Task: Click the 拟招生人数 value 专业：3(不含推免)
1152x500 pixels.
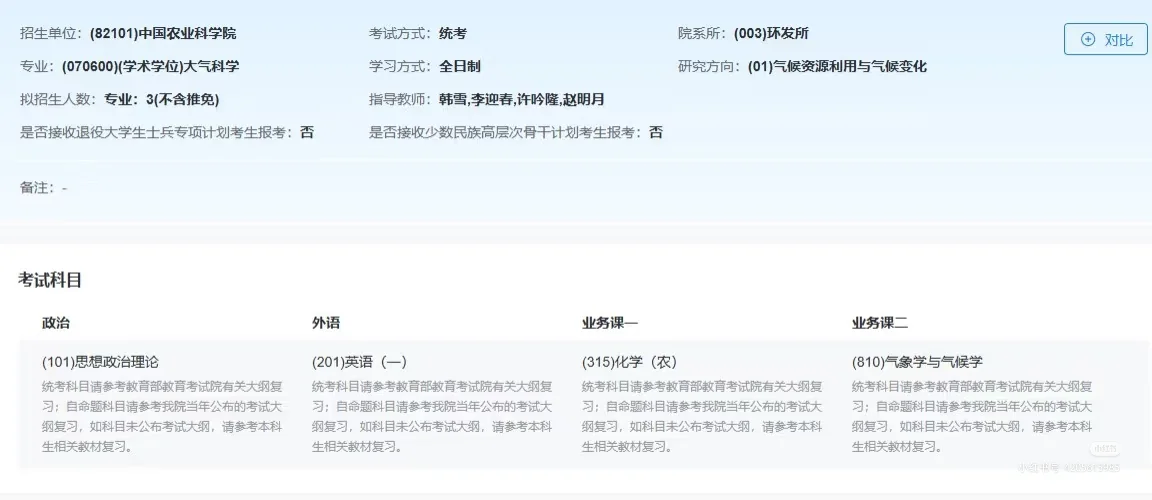Action: click(x=162, y=100)
